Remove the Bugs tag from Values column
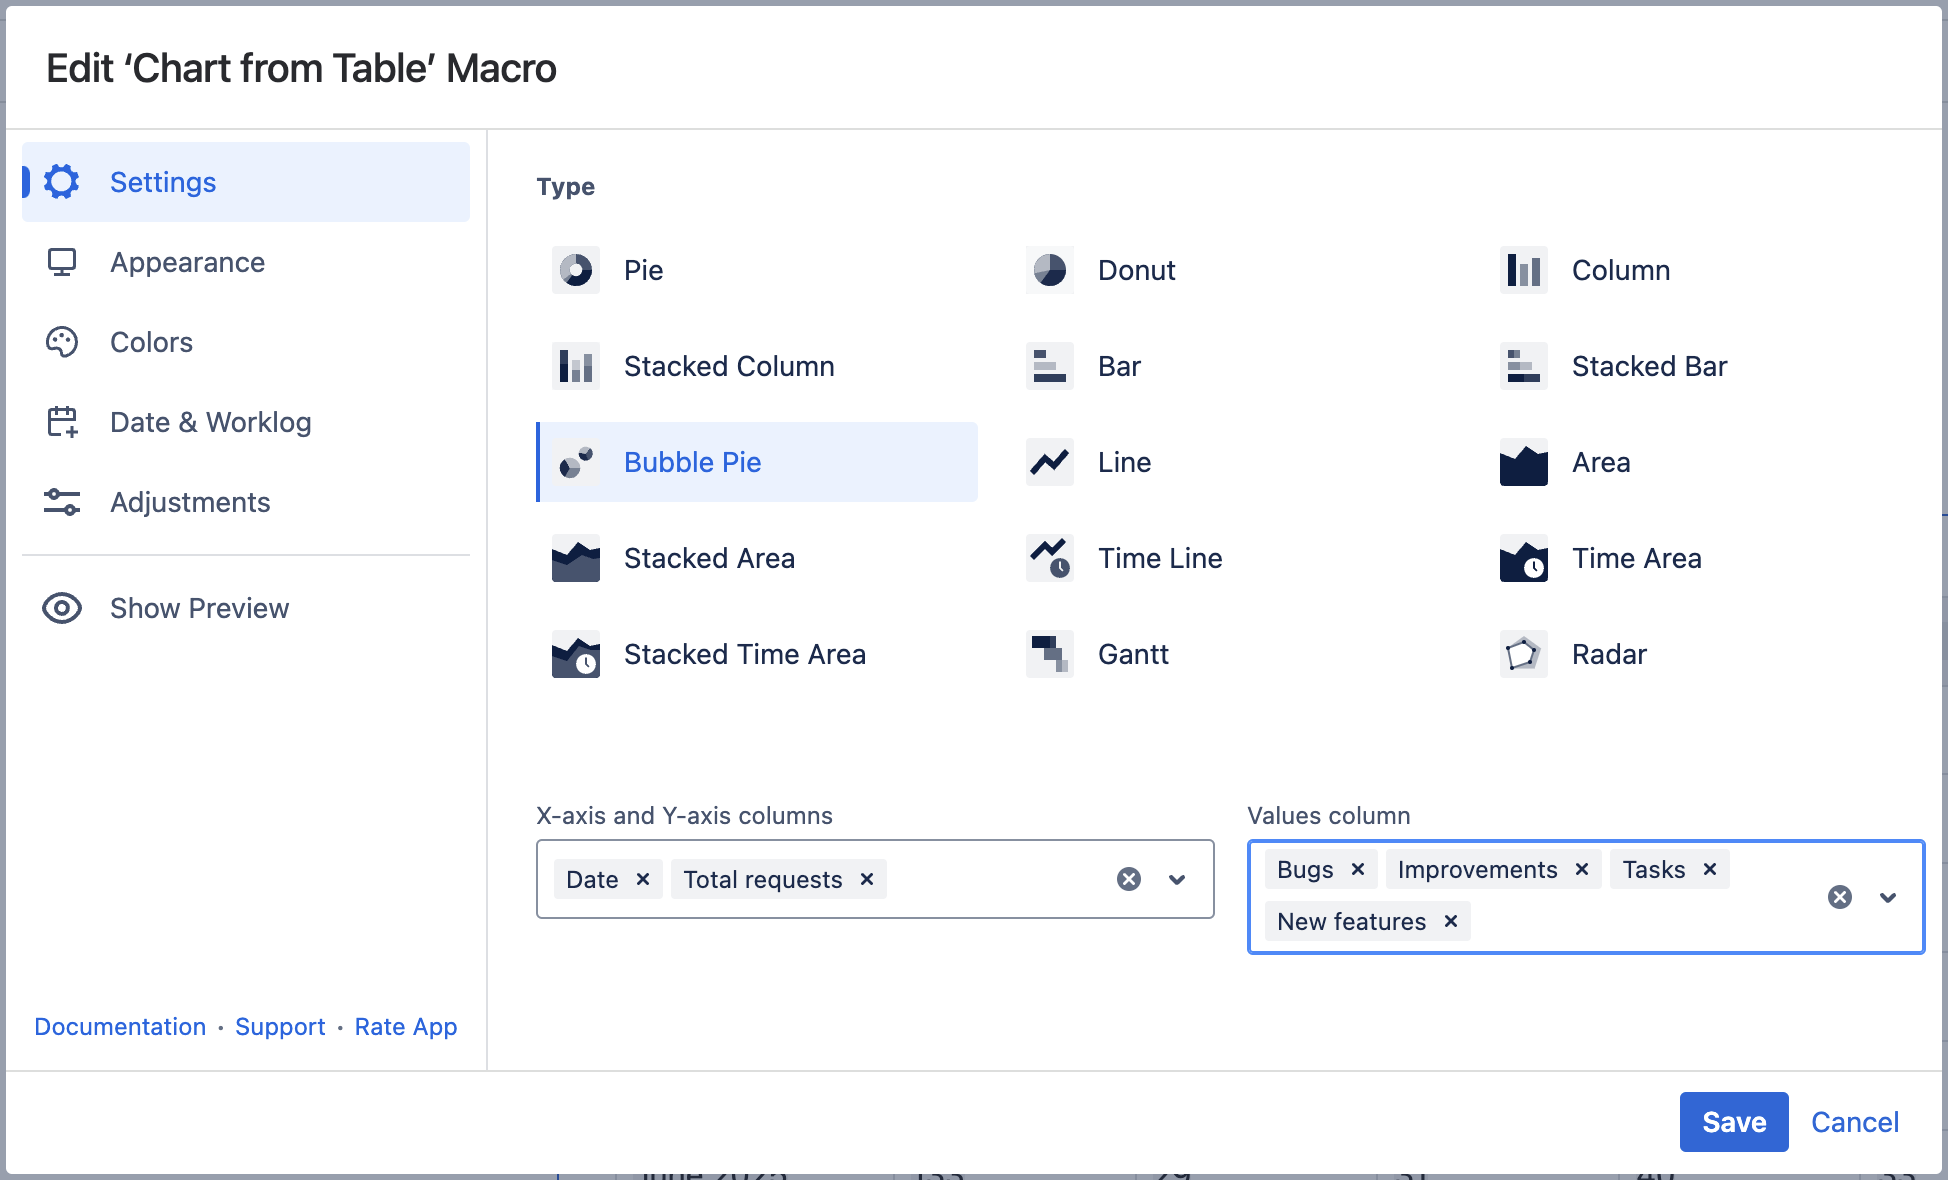 pos(1357,869)
